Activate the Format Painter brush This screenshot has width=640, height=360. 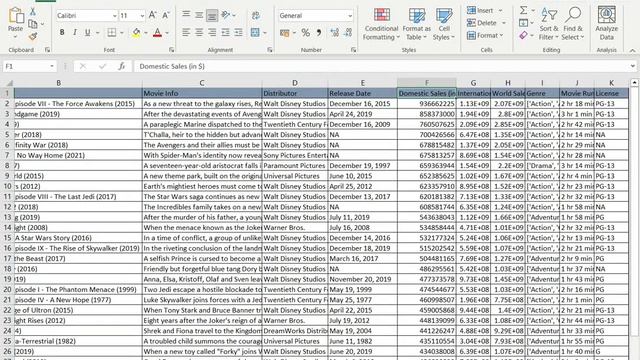click(33, 36)
